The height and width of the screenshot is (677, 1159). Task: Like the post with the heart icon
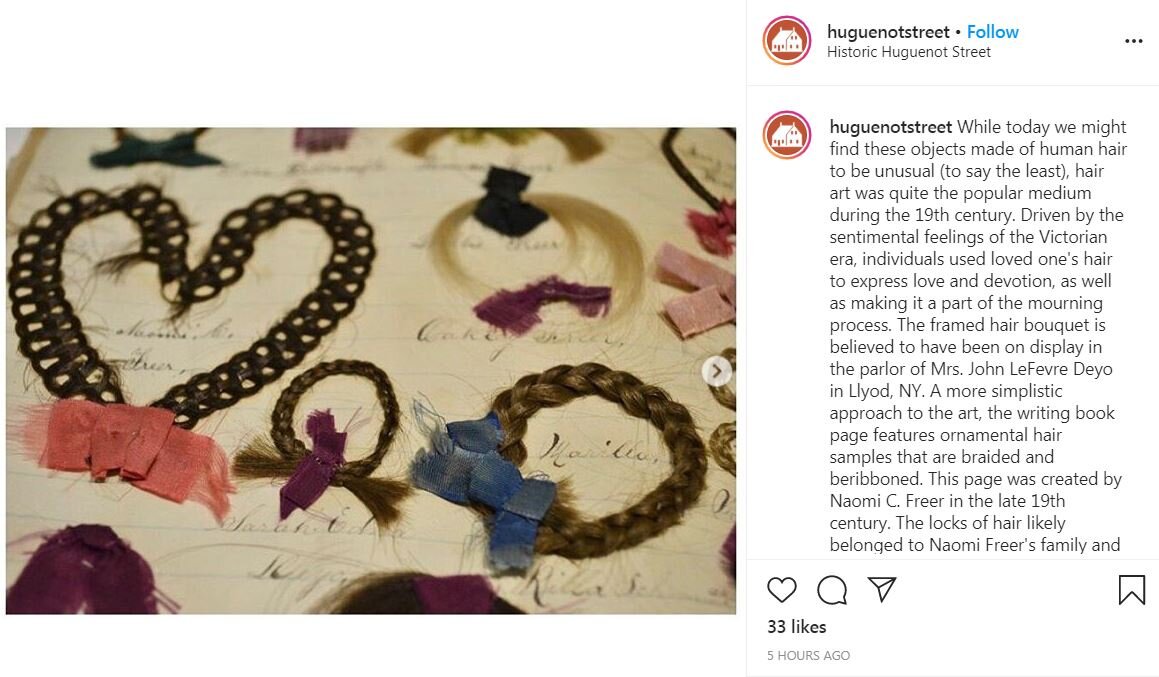pos(781,590)
